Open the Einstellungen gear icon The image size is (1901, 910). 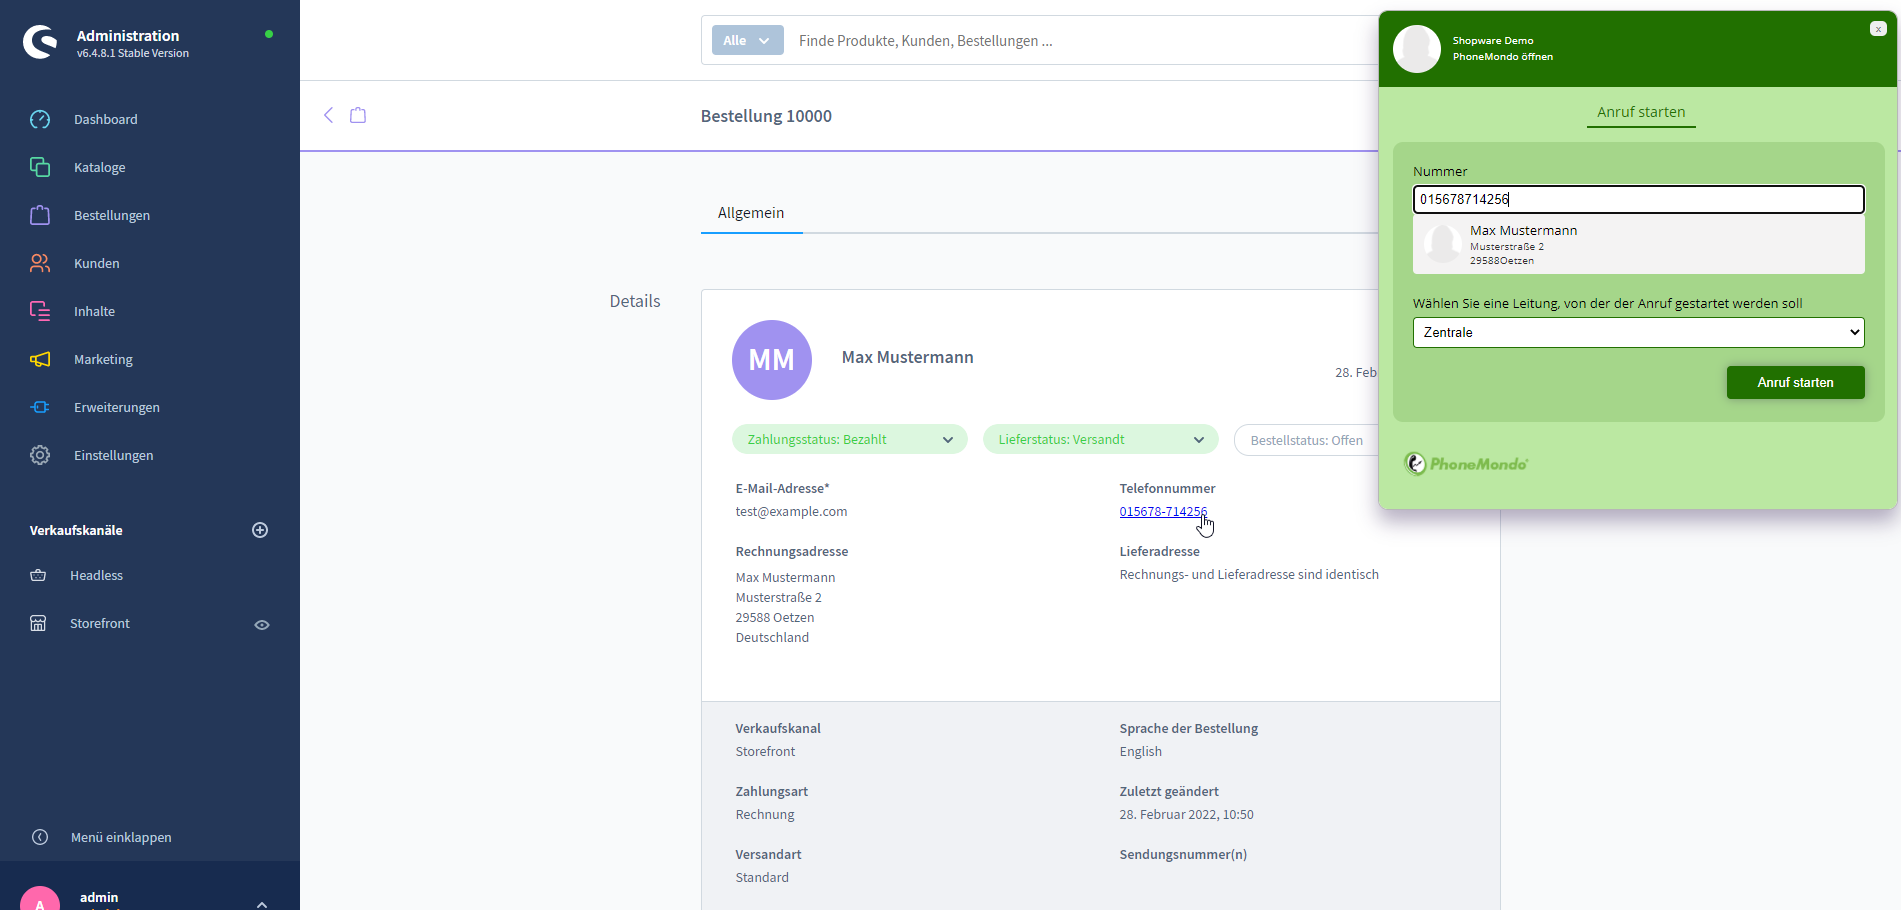pyautogui.click(x=40, y=456)
